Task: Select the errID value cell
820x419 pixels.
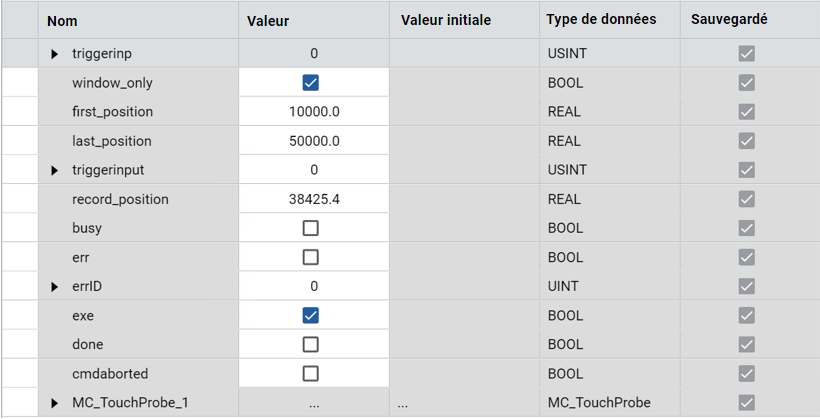Action: tap(314, 286)
